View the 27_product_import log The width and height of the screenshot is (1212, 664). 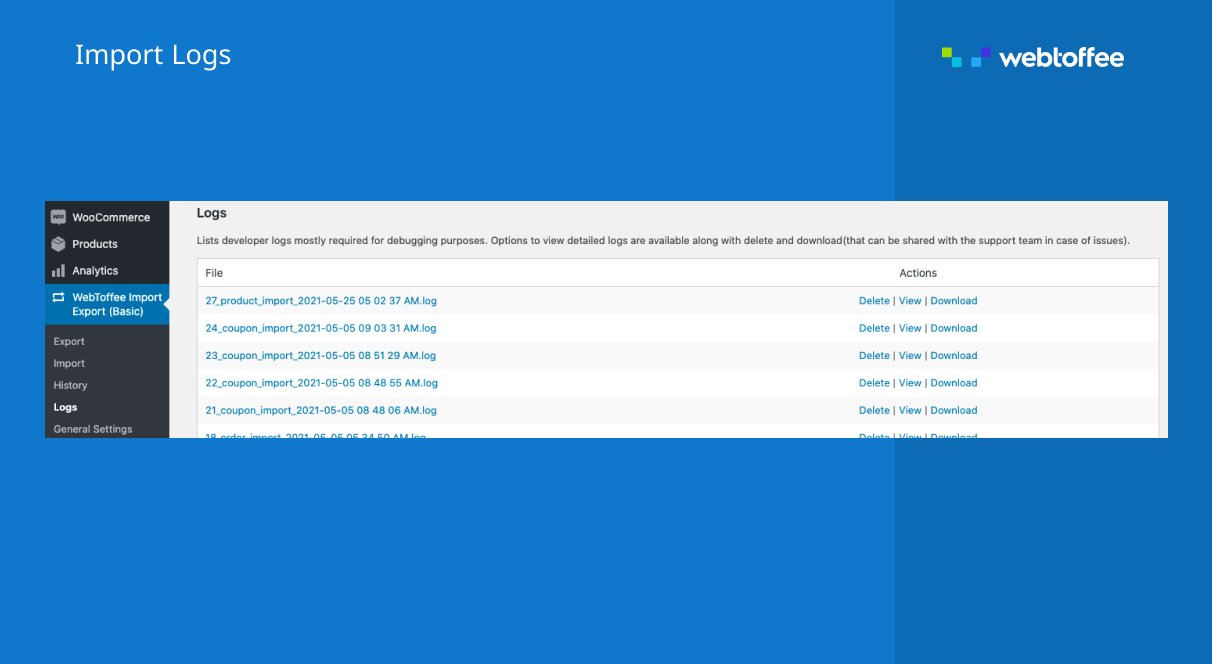(x=910, y=301)
